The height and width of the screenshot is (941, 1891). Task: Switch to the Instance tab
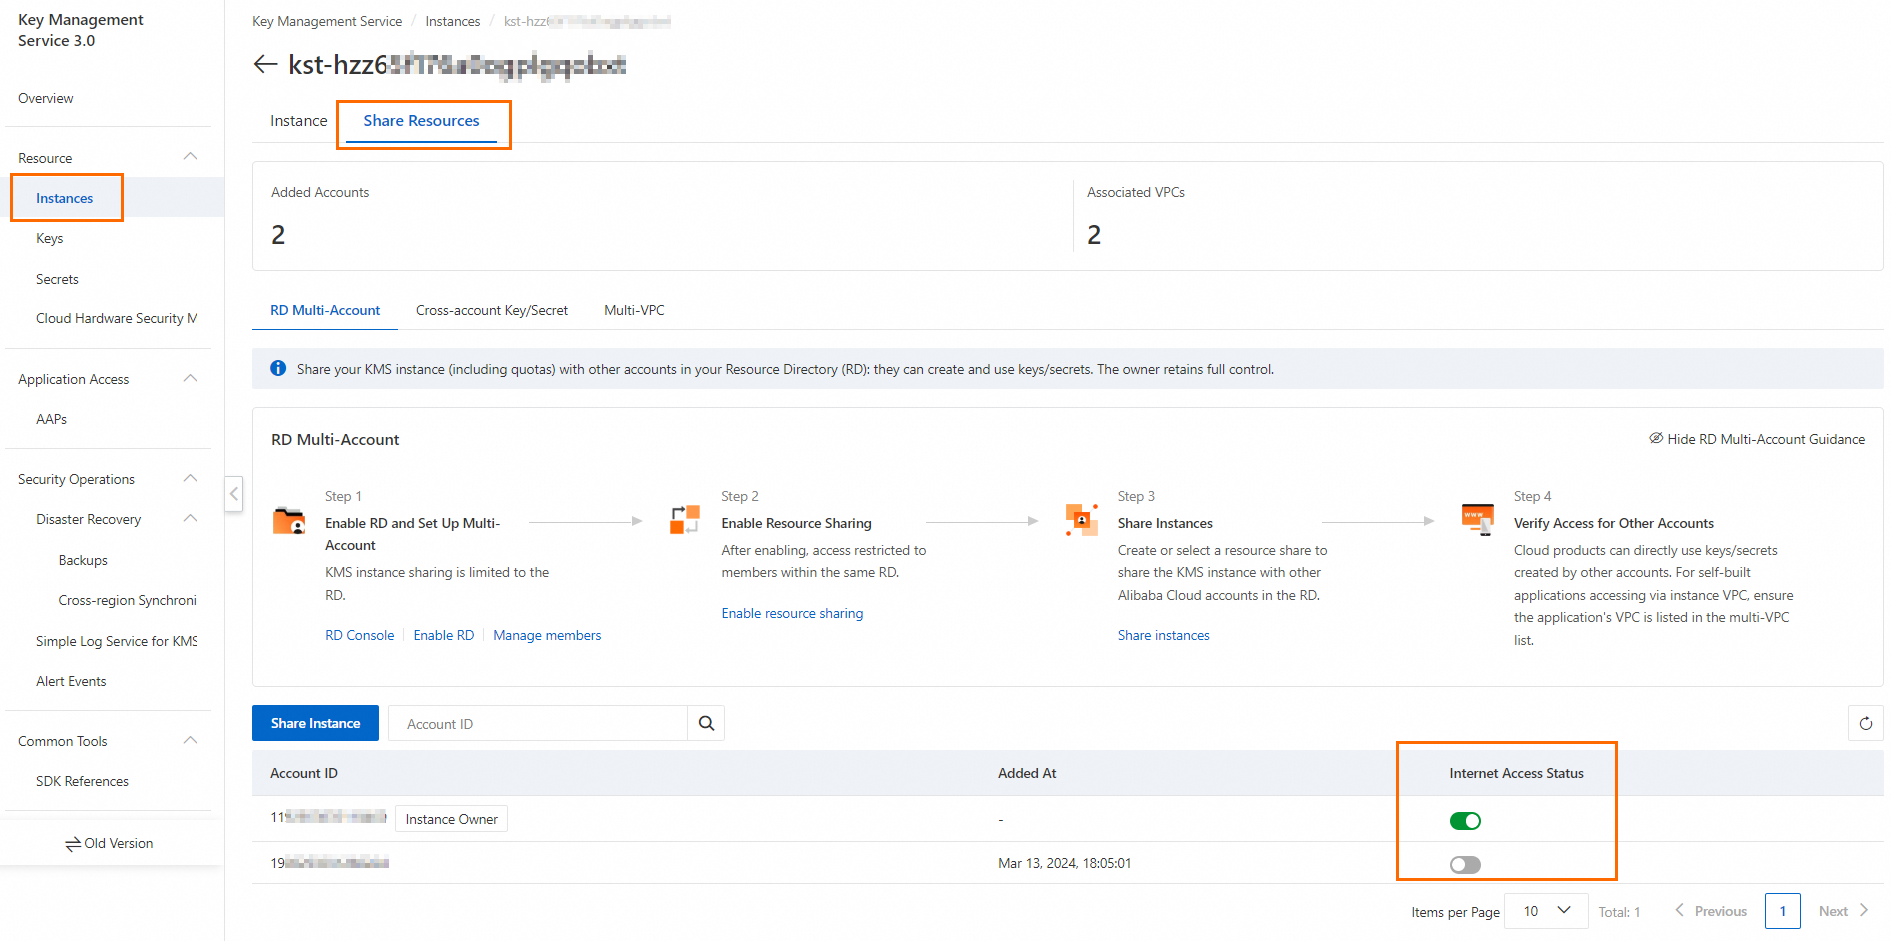click(x=298, y=121)
